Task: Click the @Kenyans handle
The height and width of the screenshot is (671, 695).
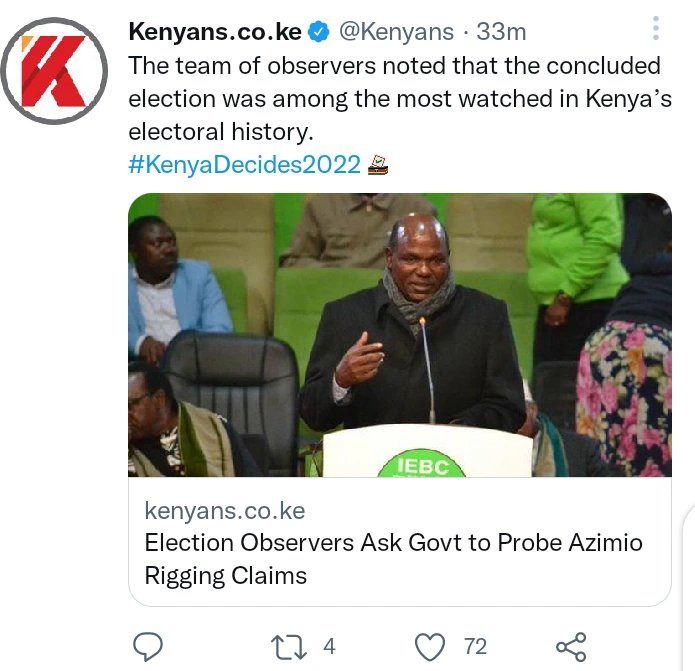Action: click(396, 32)
